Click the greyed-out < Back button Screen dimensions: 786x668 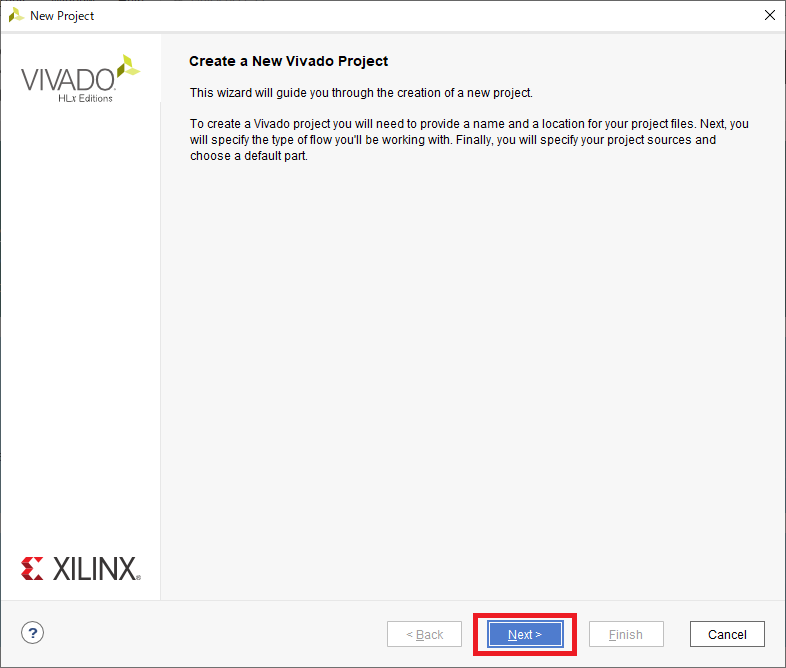point(424,634)
